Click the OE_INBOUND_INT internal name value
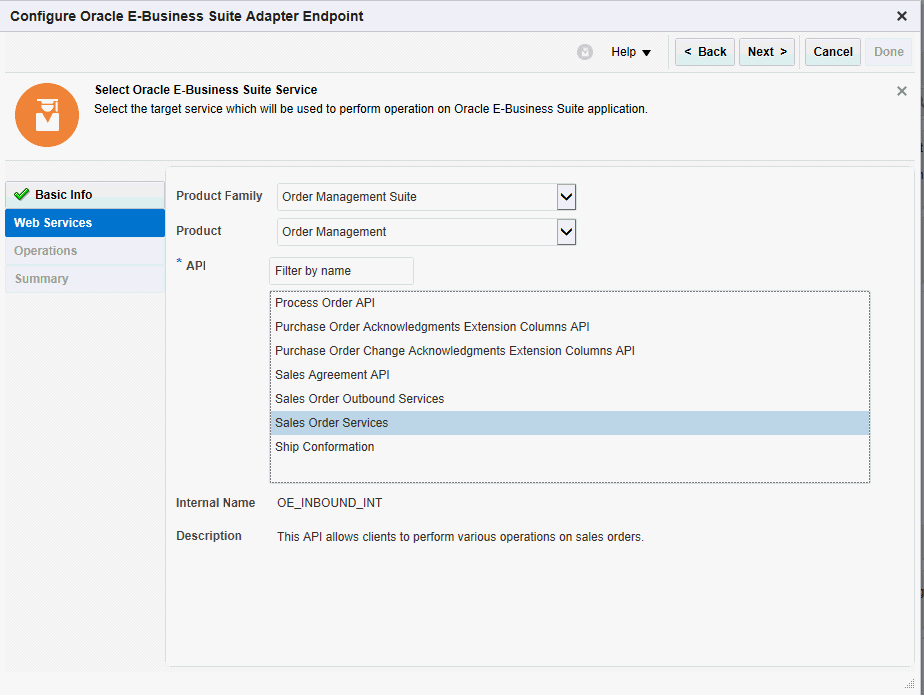924x695 pixels. [x=329, y=503]
